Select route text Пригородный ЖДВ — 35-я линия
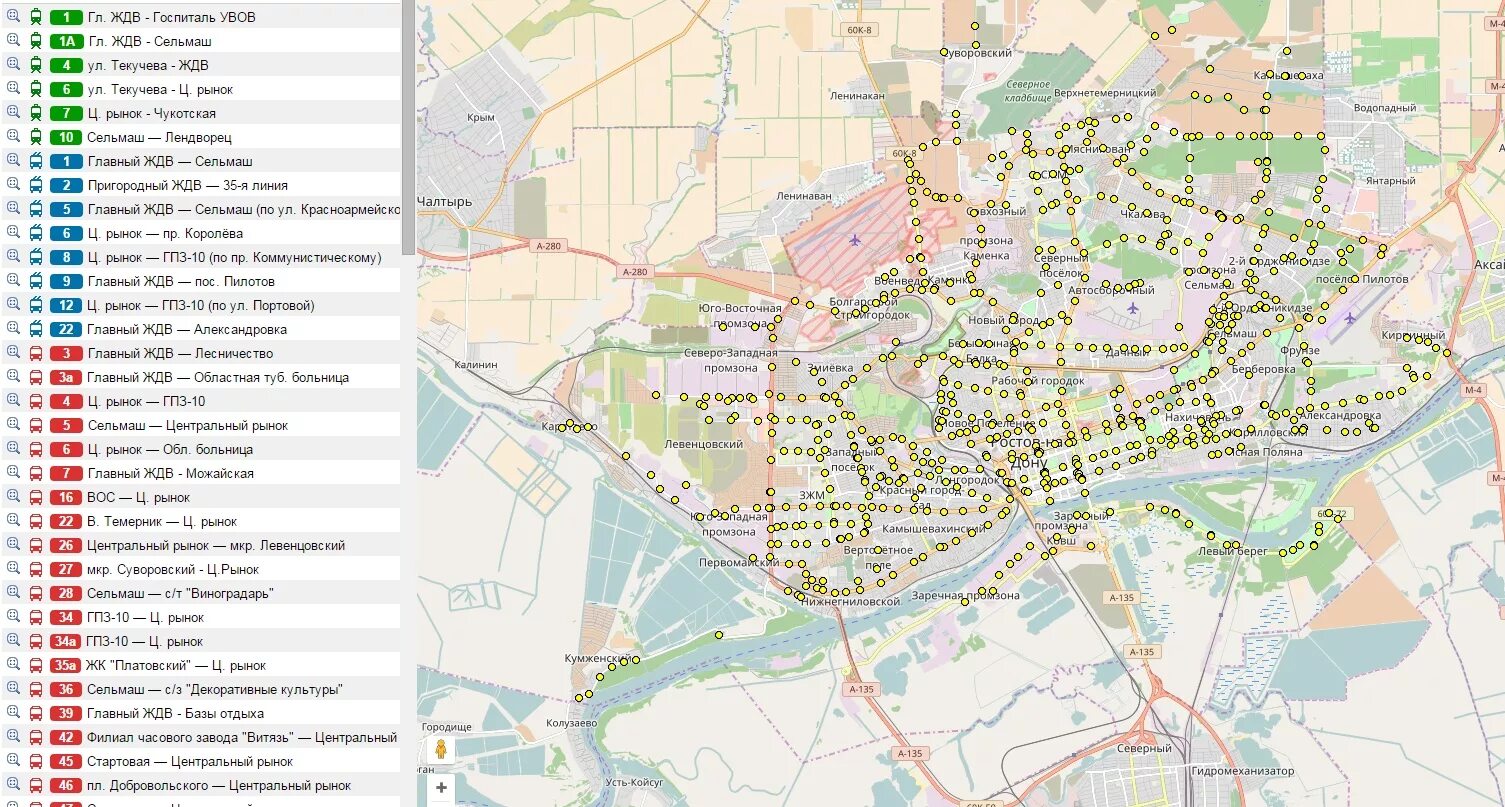Image resolution: width=1505 pixels, height=807 pixels. point(188,185)
